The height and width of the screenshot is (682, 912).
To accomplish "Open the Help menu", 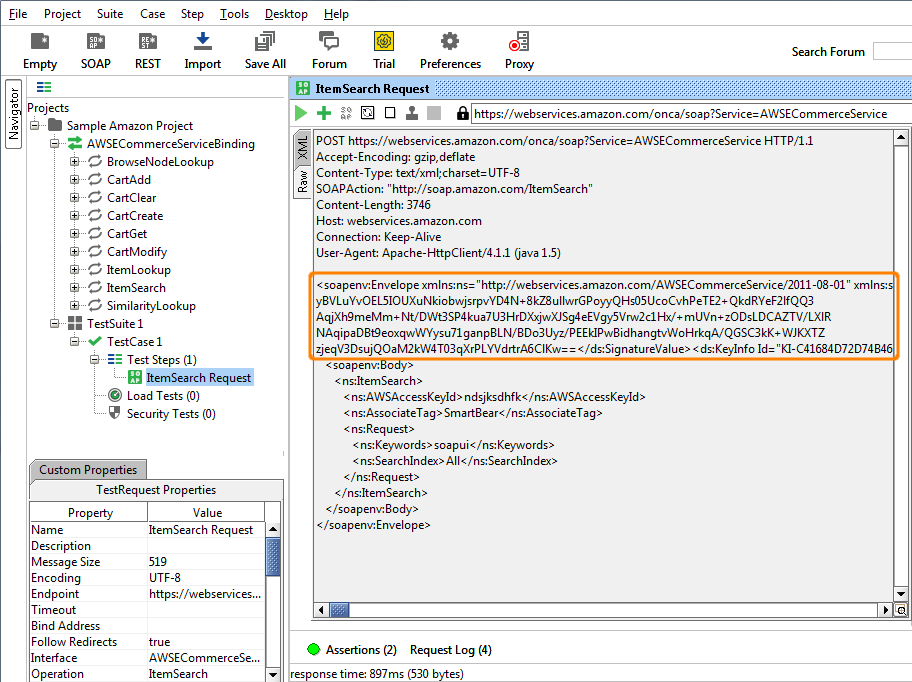I will coord(336,13).
